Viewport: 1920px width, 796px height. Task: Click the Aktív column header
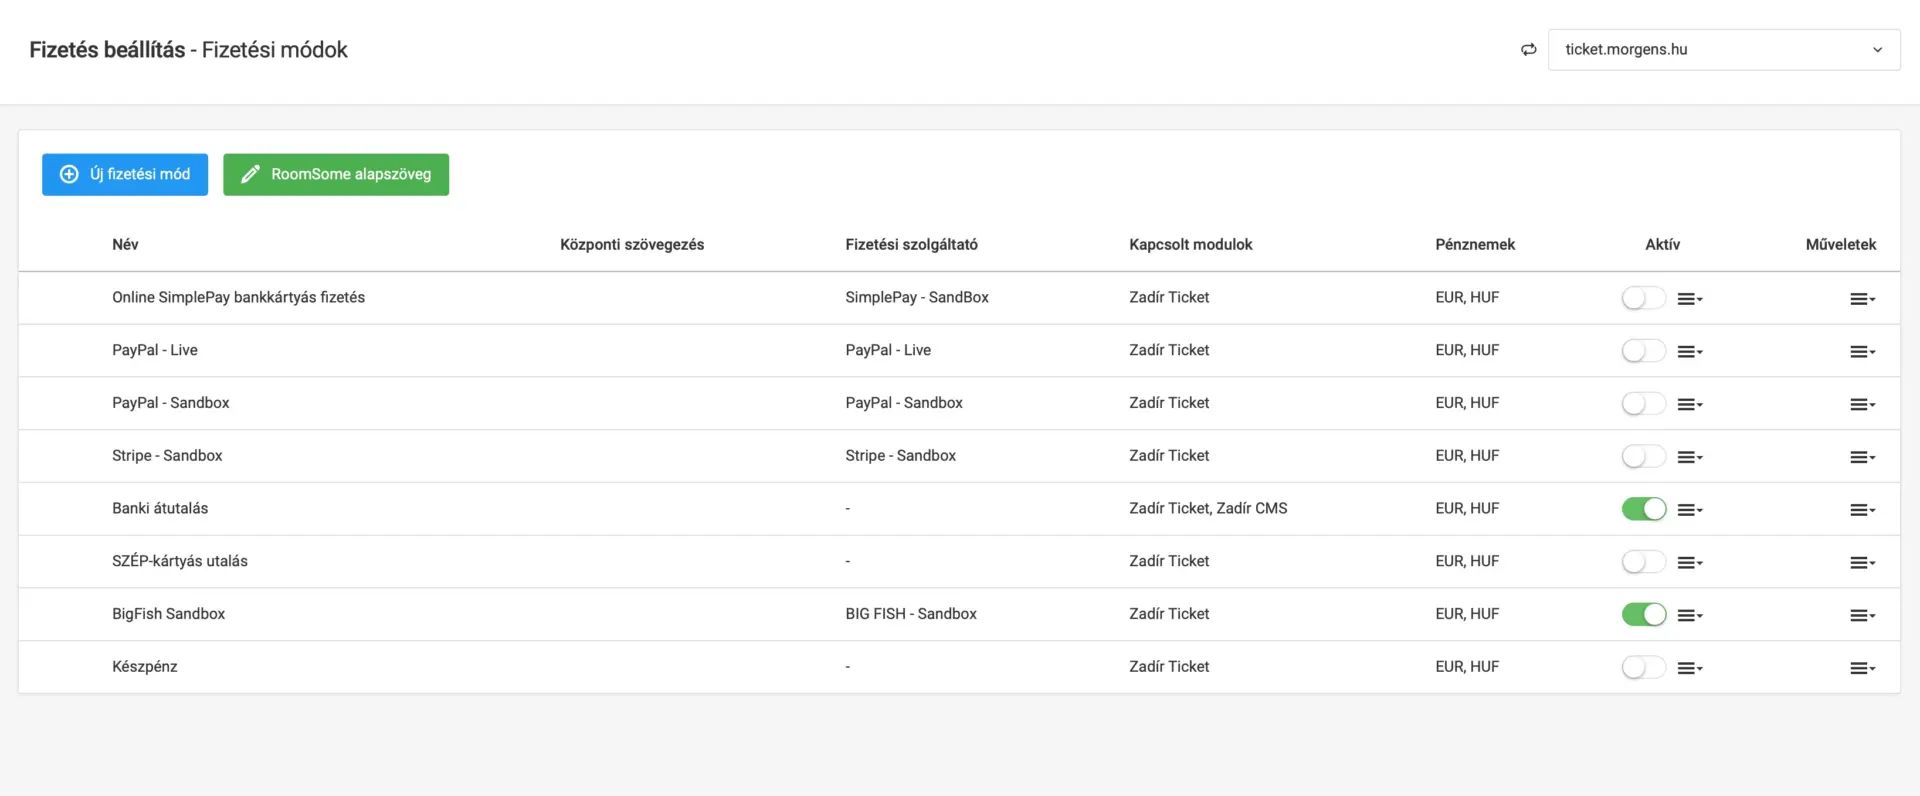tap(1662, 245)
